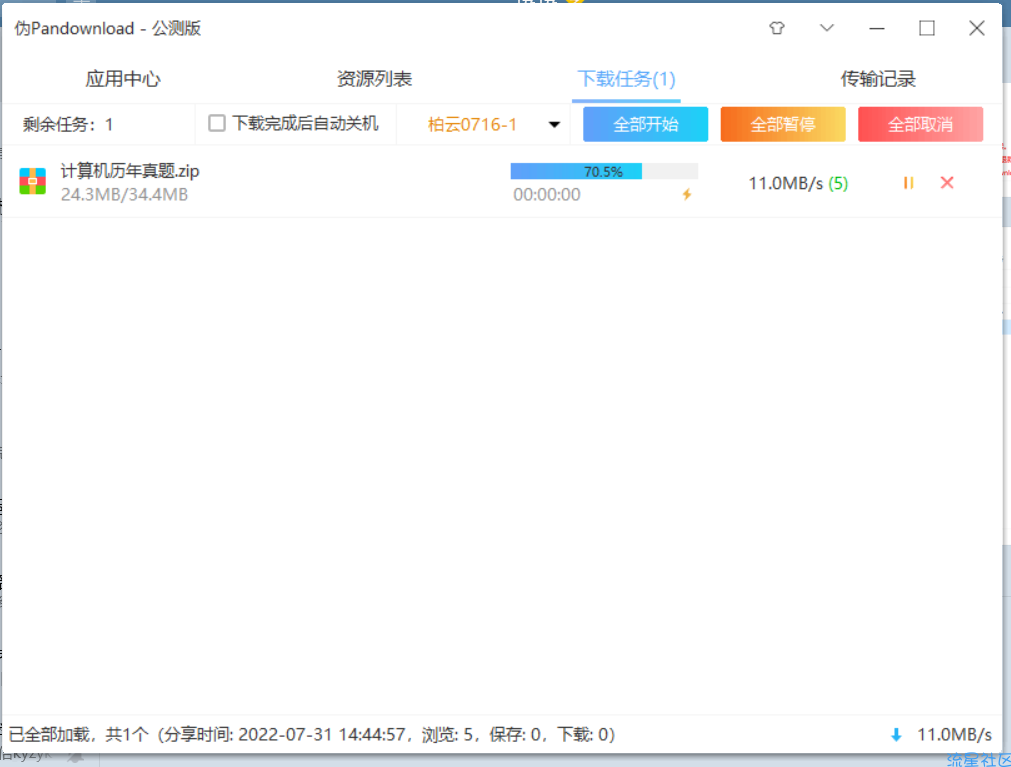Minimize the Pandownload window

point(876,28)
